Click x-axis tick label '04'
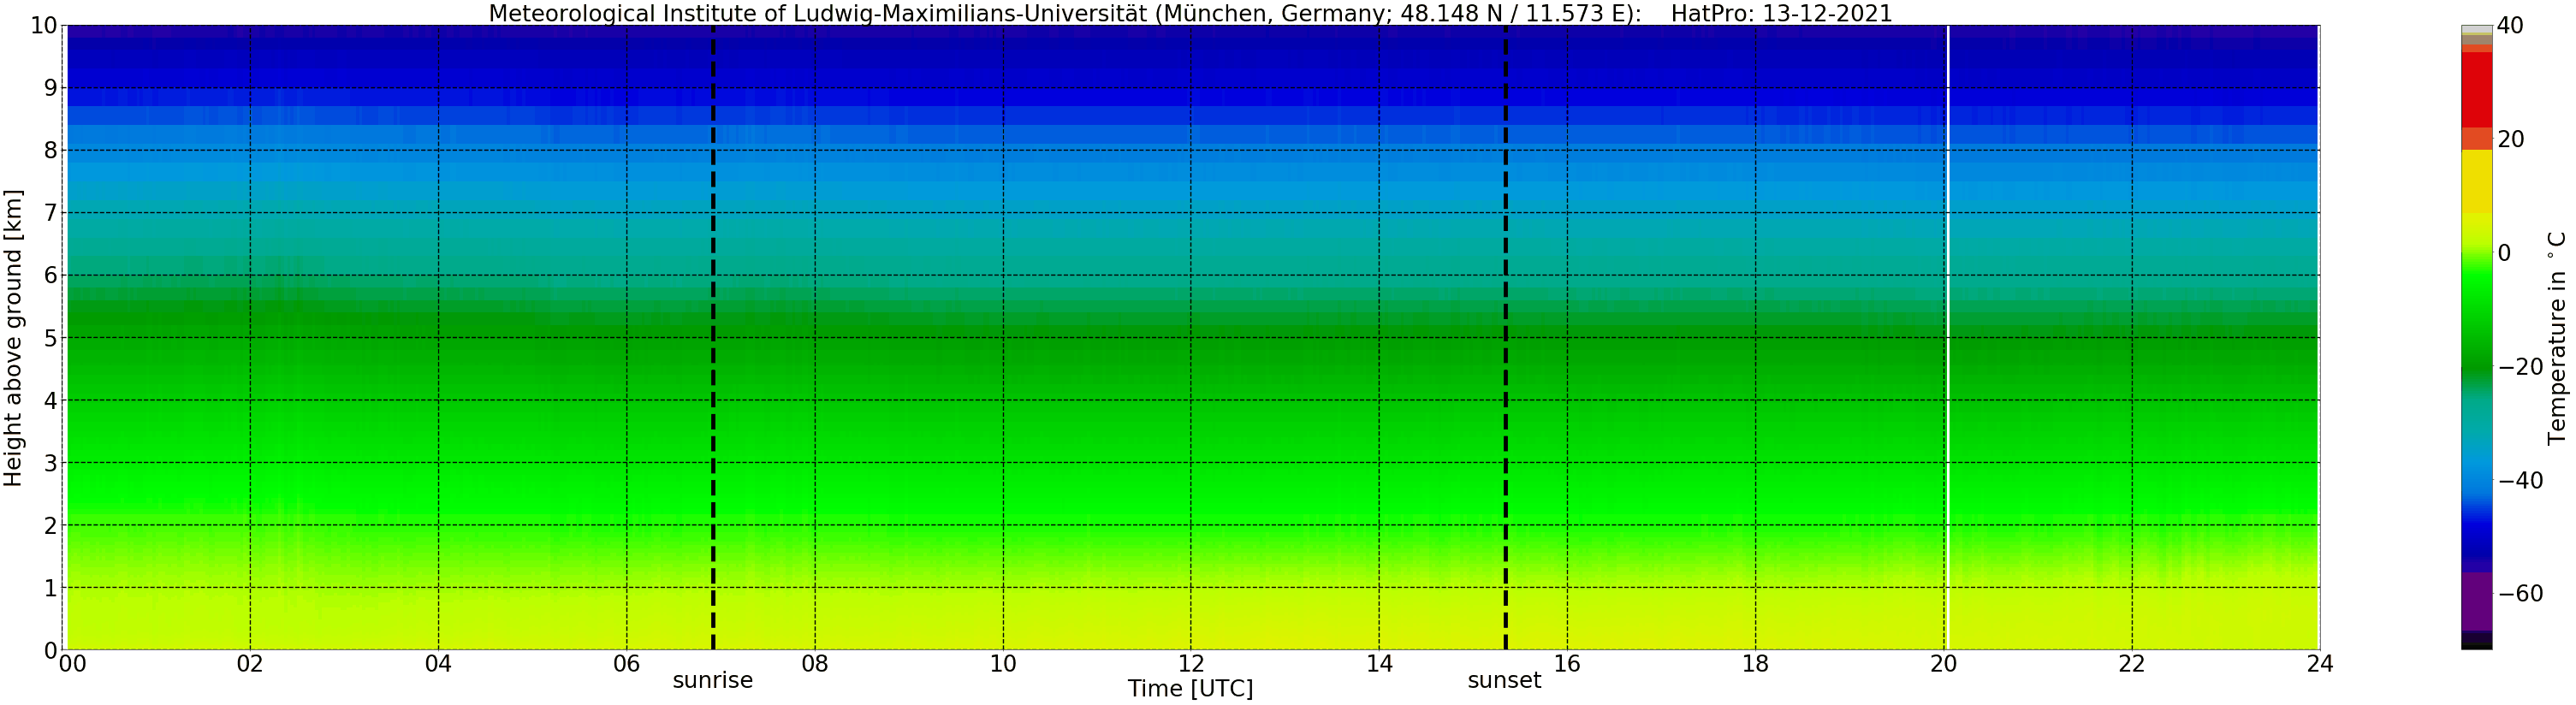The height and width of the screenshot is (705, 2576). [438, 664]
